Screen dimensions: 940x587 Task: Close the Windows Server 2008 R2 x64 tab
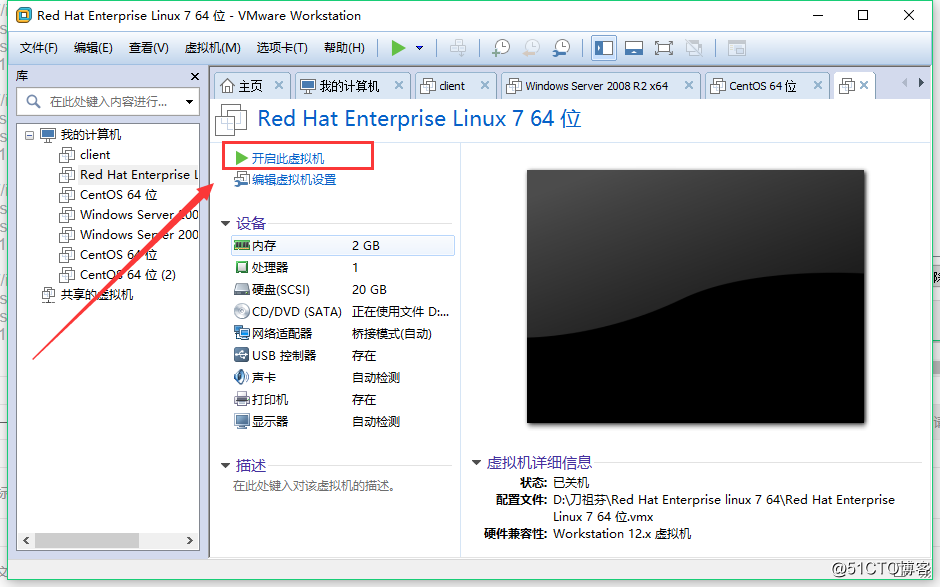point(689,86)
